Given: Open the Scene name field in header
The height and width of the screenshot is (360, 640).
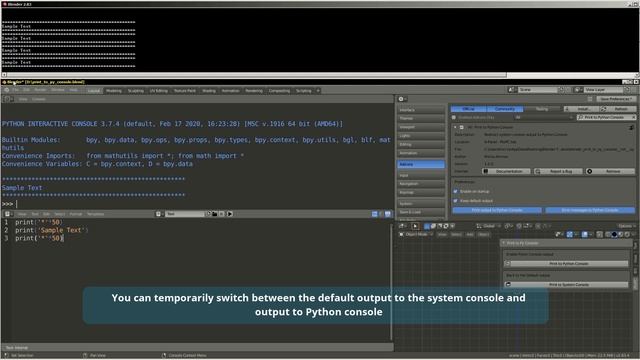Looking at the screenshot, I should pos(538,90).
